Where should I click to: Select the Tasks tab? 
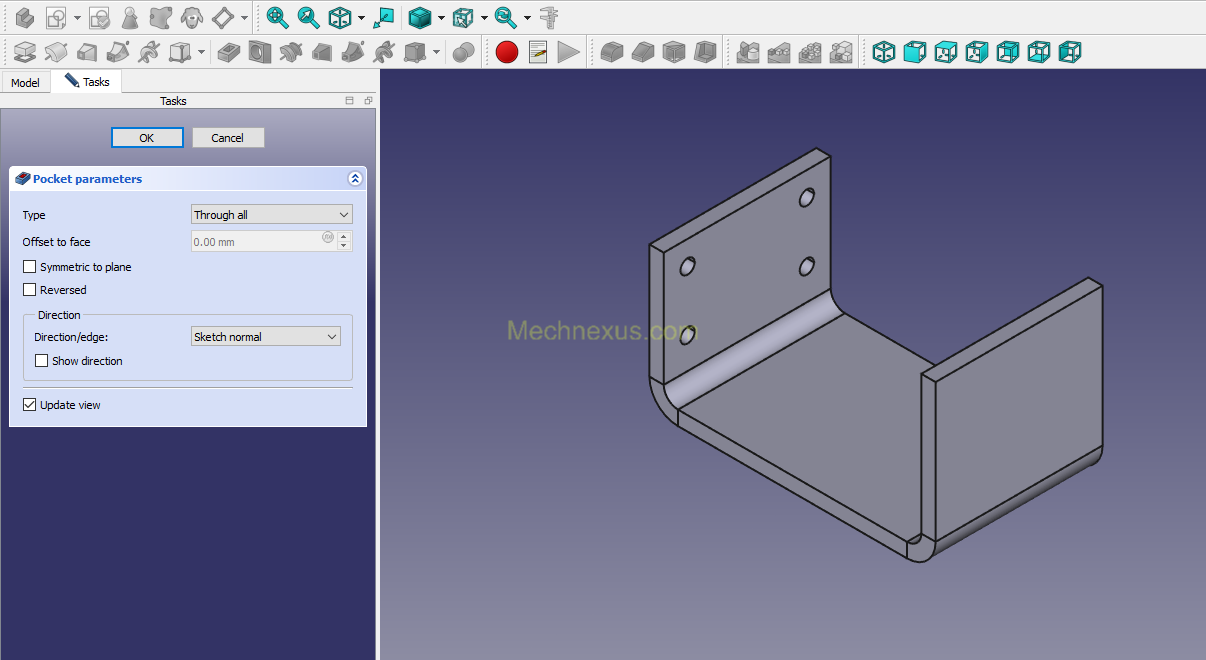(x=87, y=82)
